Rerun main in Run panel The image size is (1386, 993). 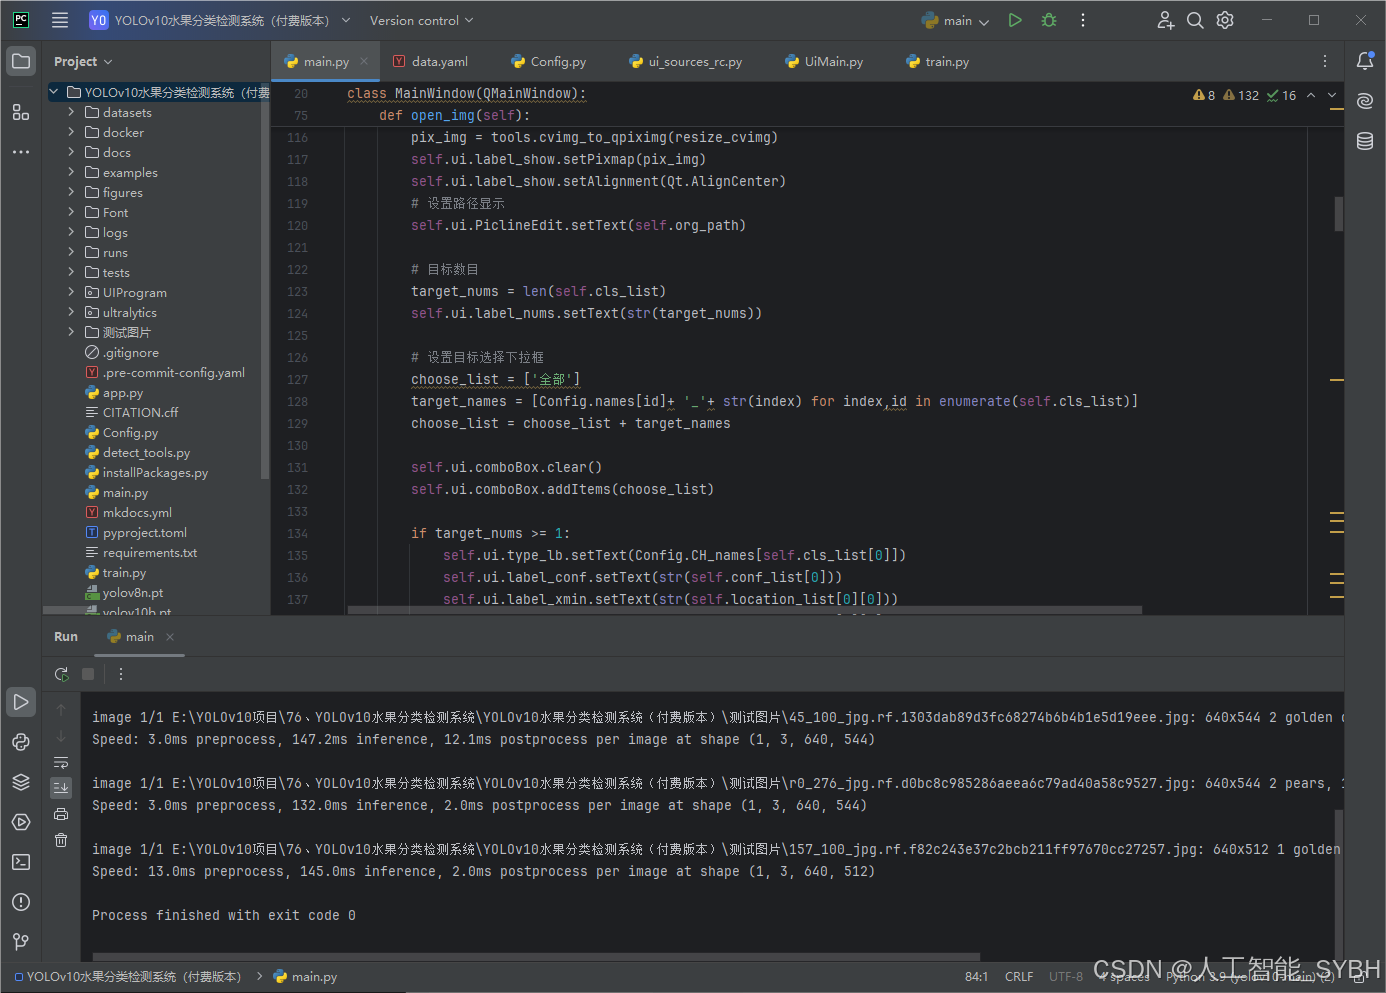61,674
